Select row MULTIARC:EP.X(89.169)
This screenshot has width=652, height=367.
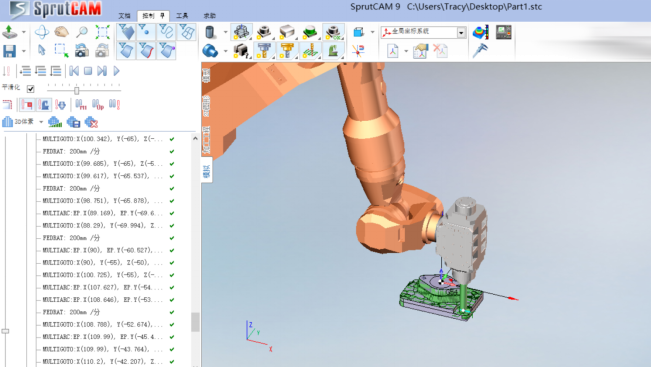coord(104,213)
